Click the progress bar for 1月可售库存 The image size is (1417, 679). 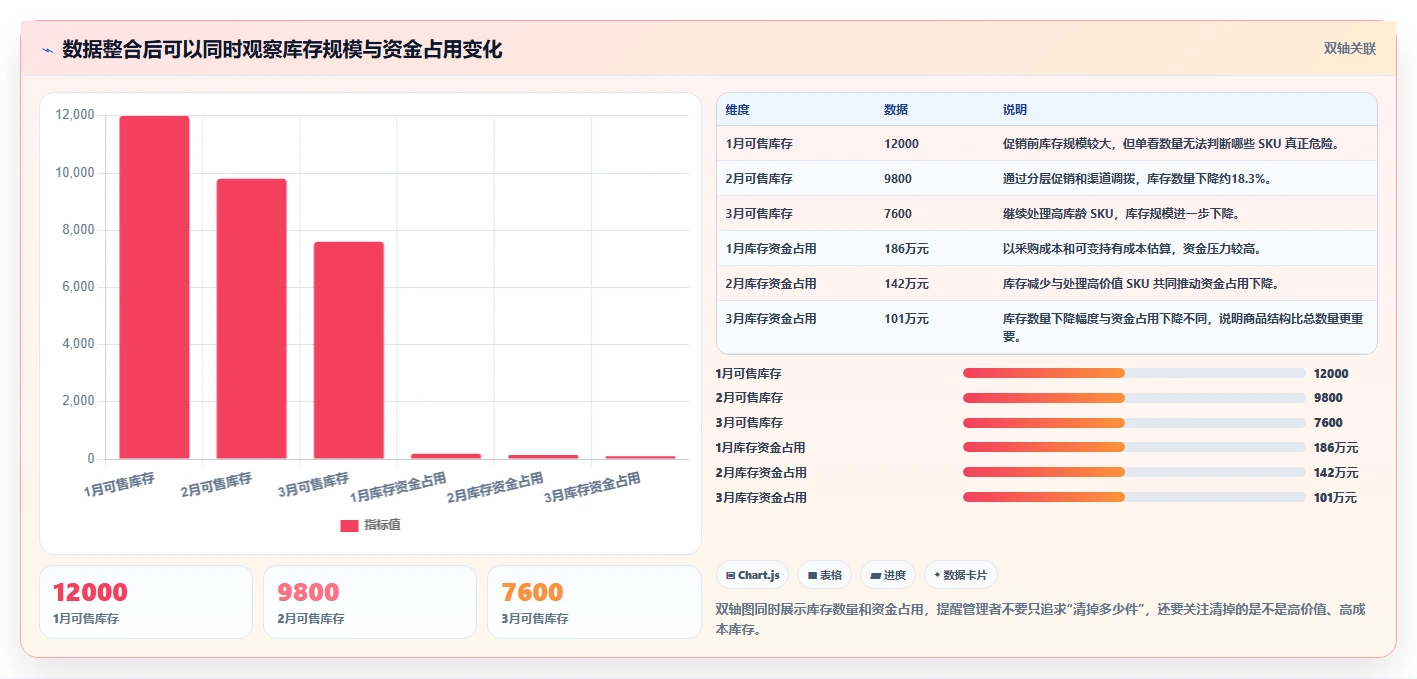coord(1134,373)
